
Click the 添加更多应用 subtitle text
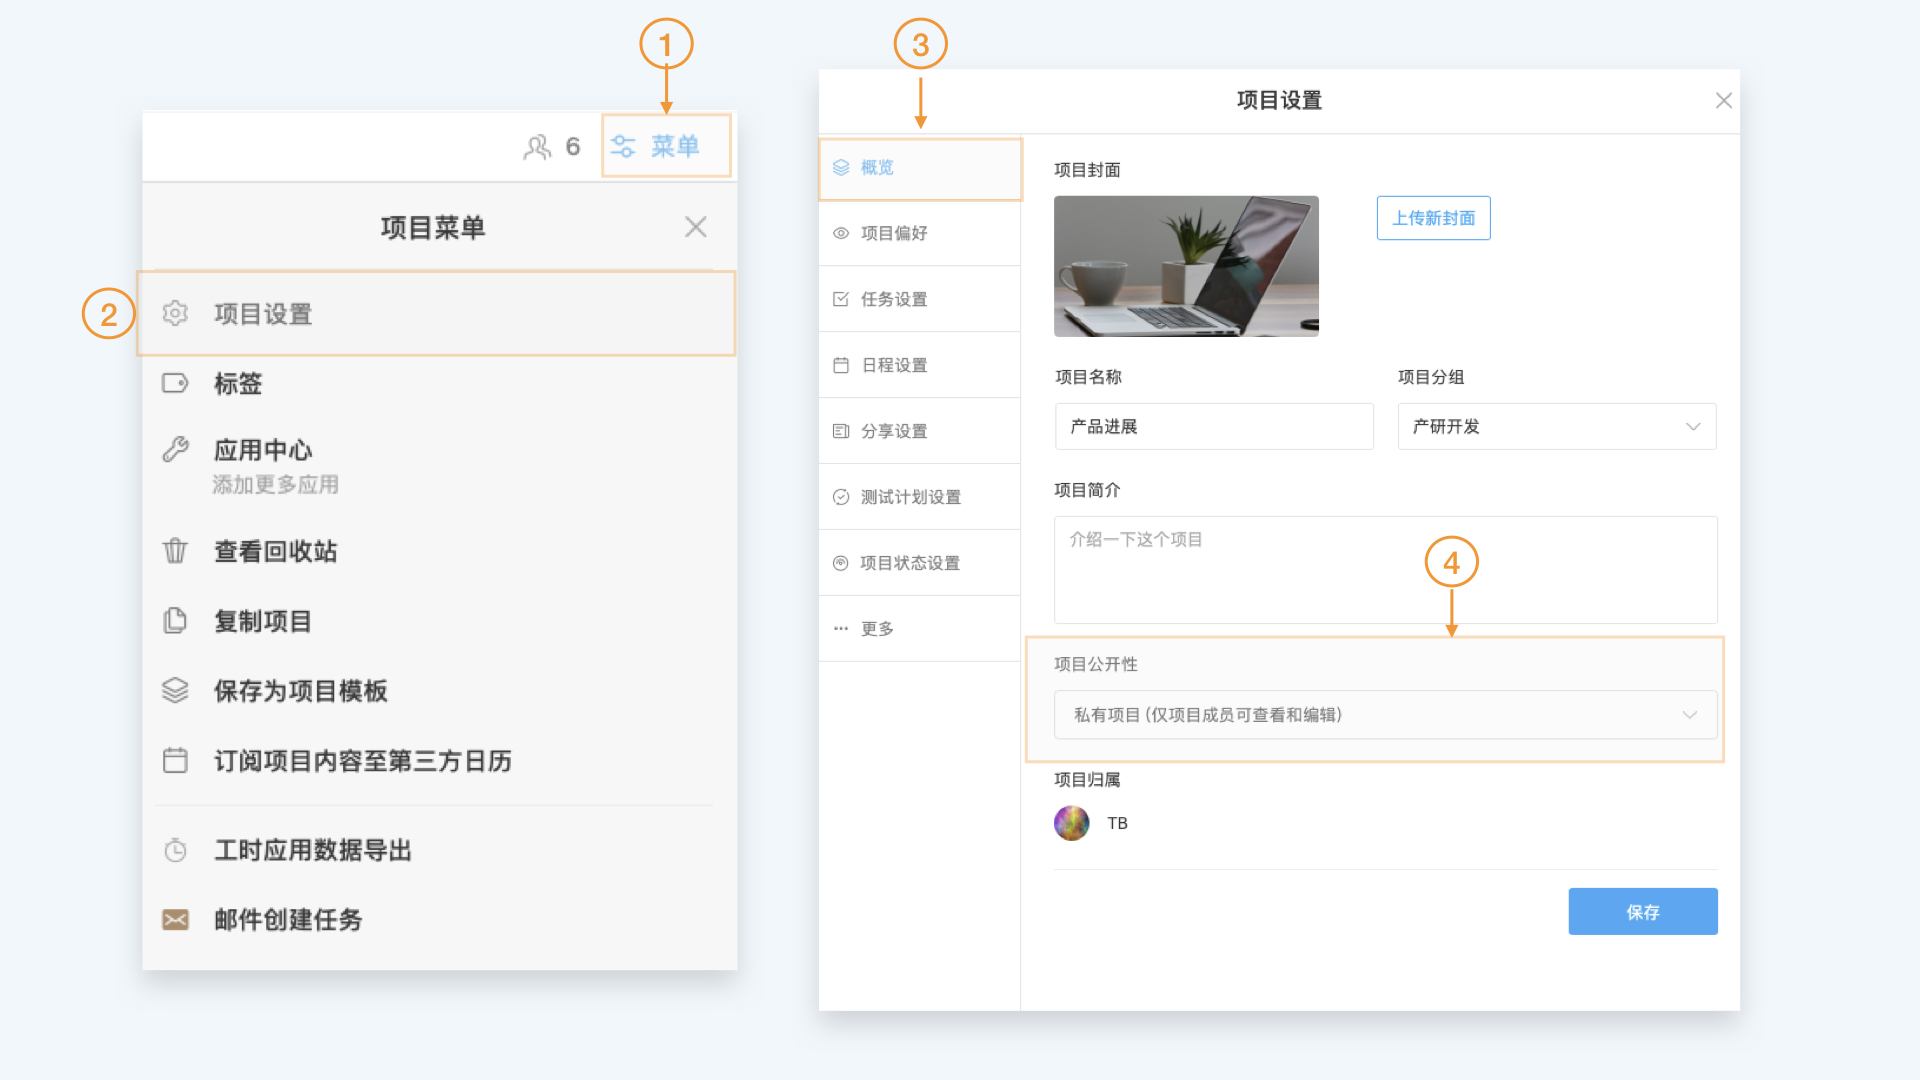276,485
